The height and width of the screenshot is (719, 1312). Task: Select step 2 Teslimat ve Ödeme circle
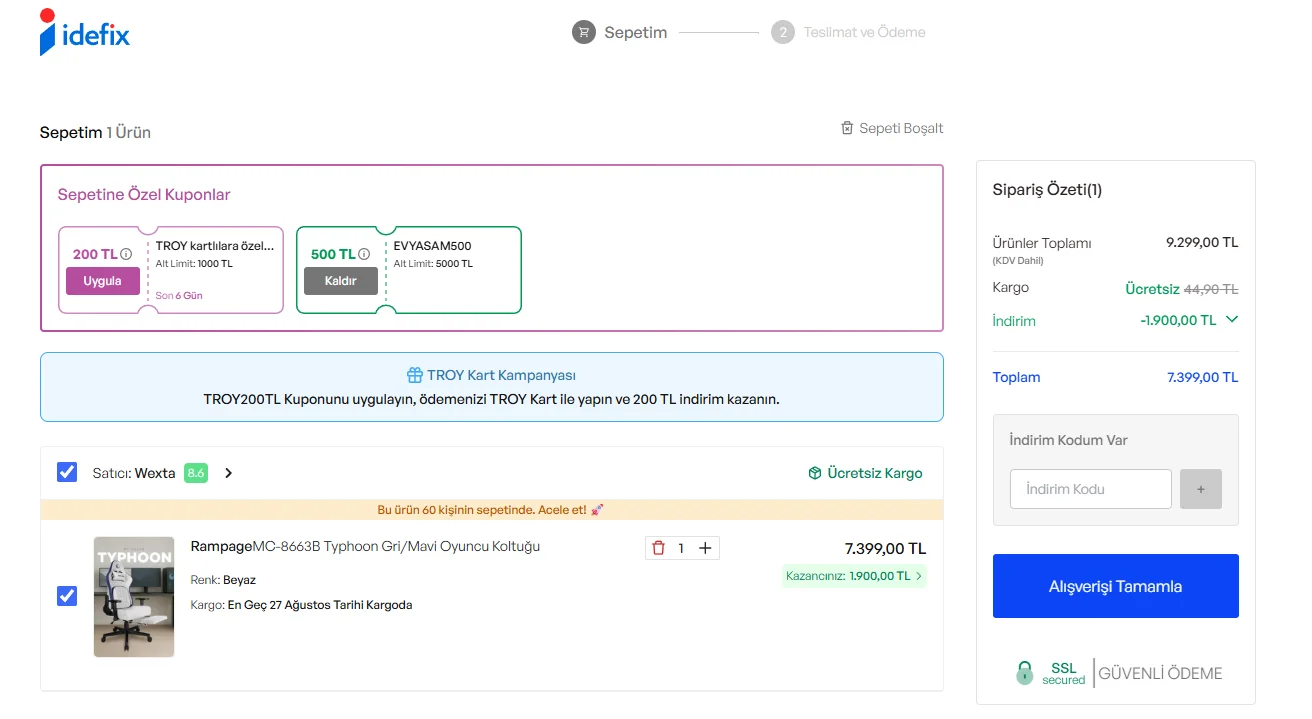click(783, 32)
